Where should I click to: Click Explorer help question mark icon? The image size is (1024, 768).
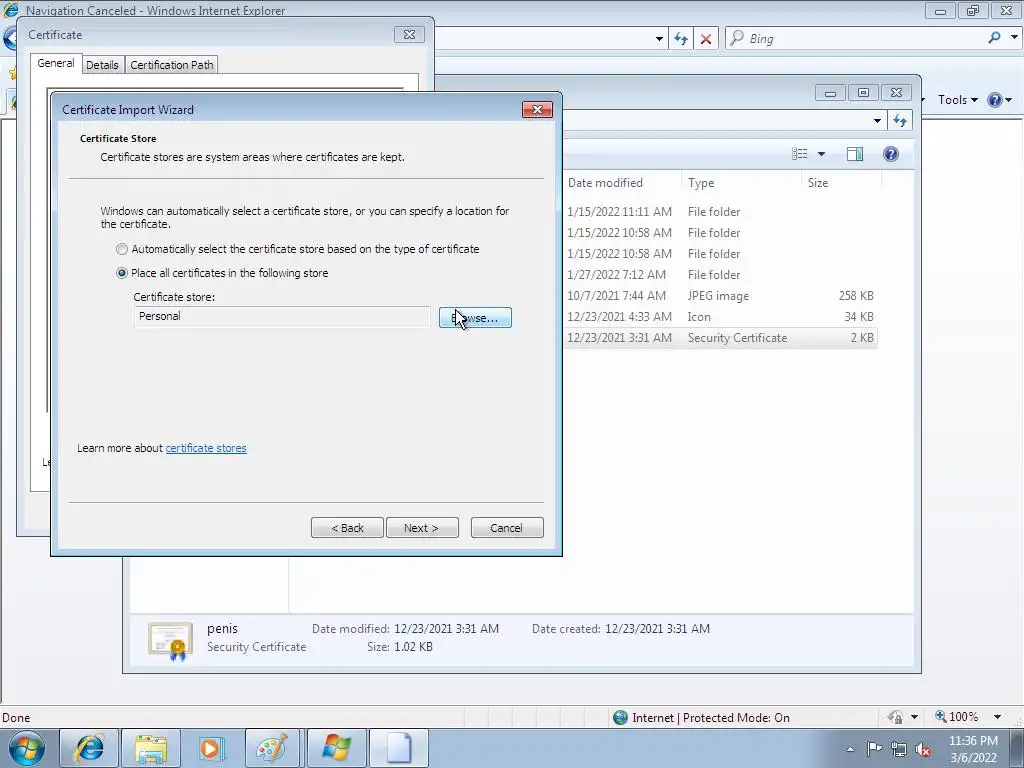click(891, 153)
